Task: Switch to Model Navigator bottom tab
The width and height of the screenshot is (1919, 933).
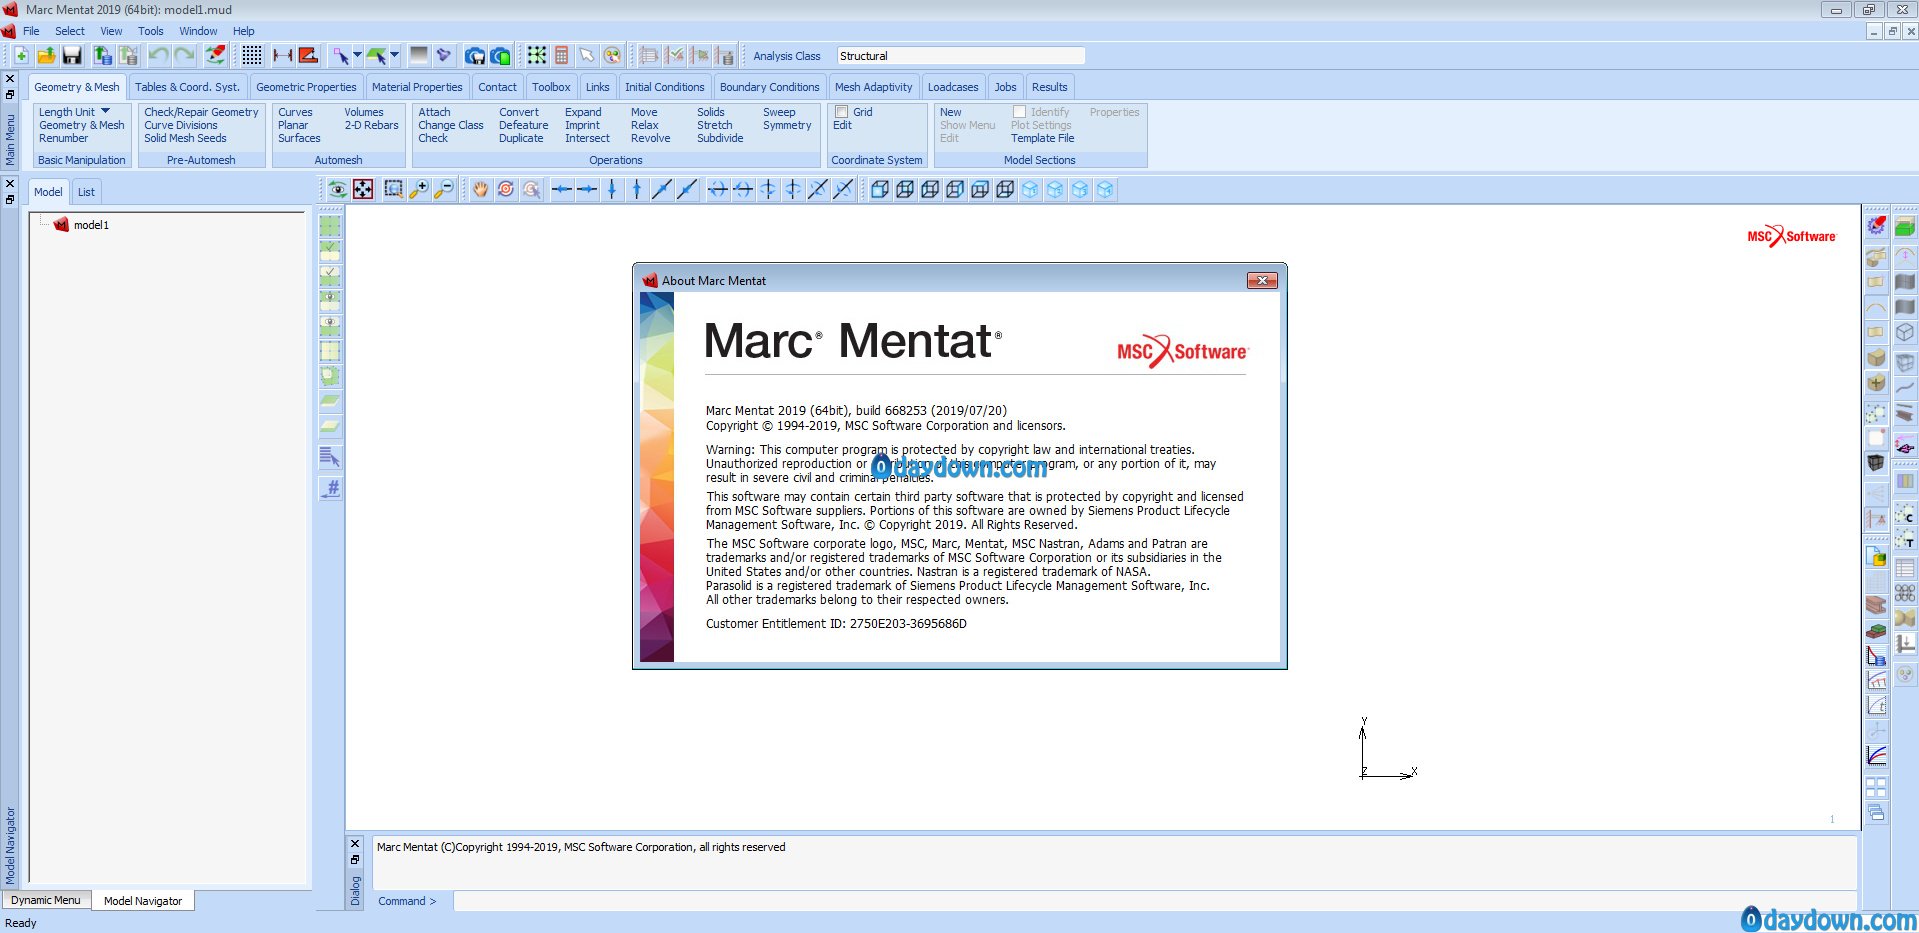Action: 143,901
